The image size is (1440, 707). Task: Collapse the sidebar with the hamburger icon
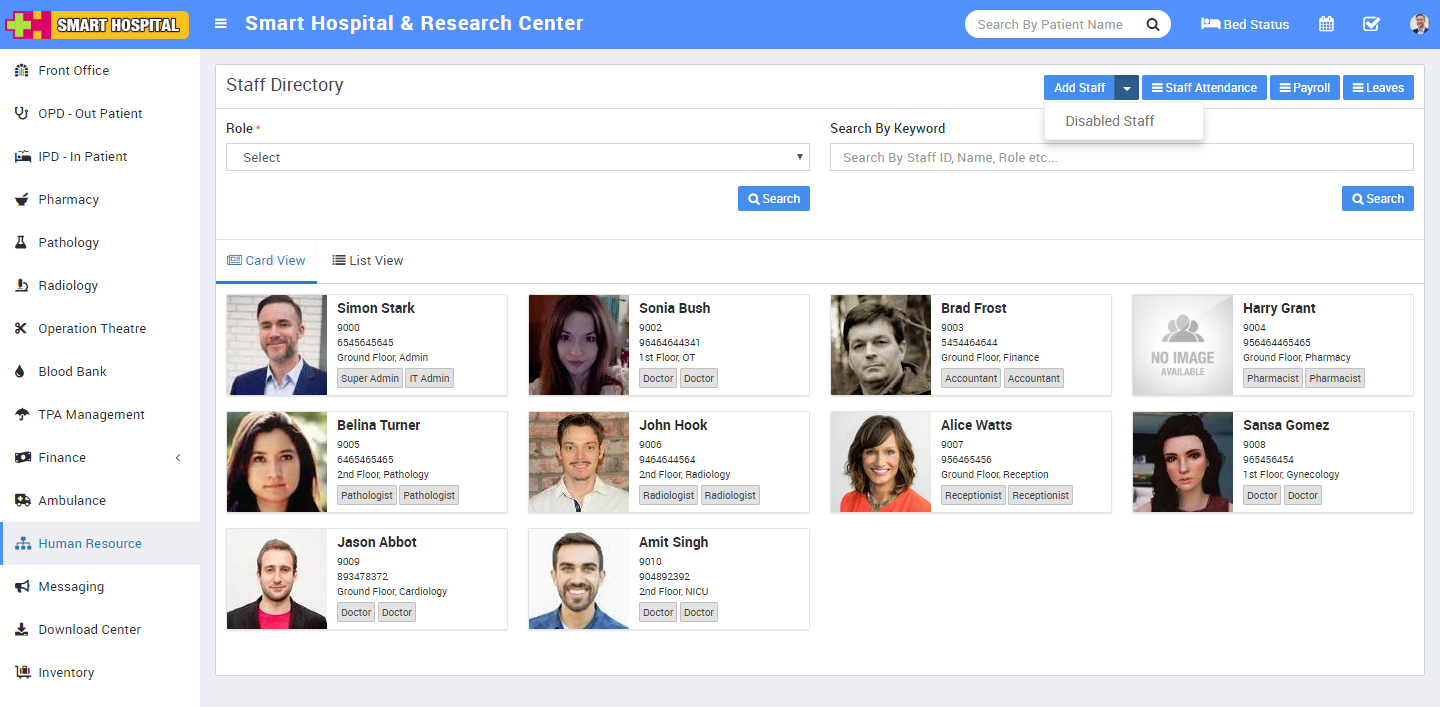coord(220,23)
